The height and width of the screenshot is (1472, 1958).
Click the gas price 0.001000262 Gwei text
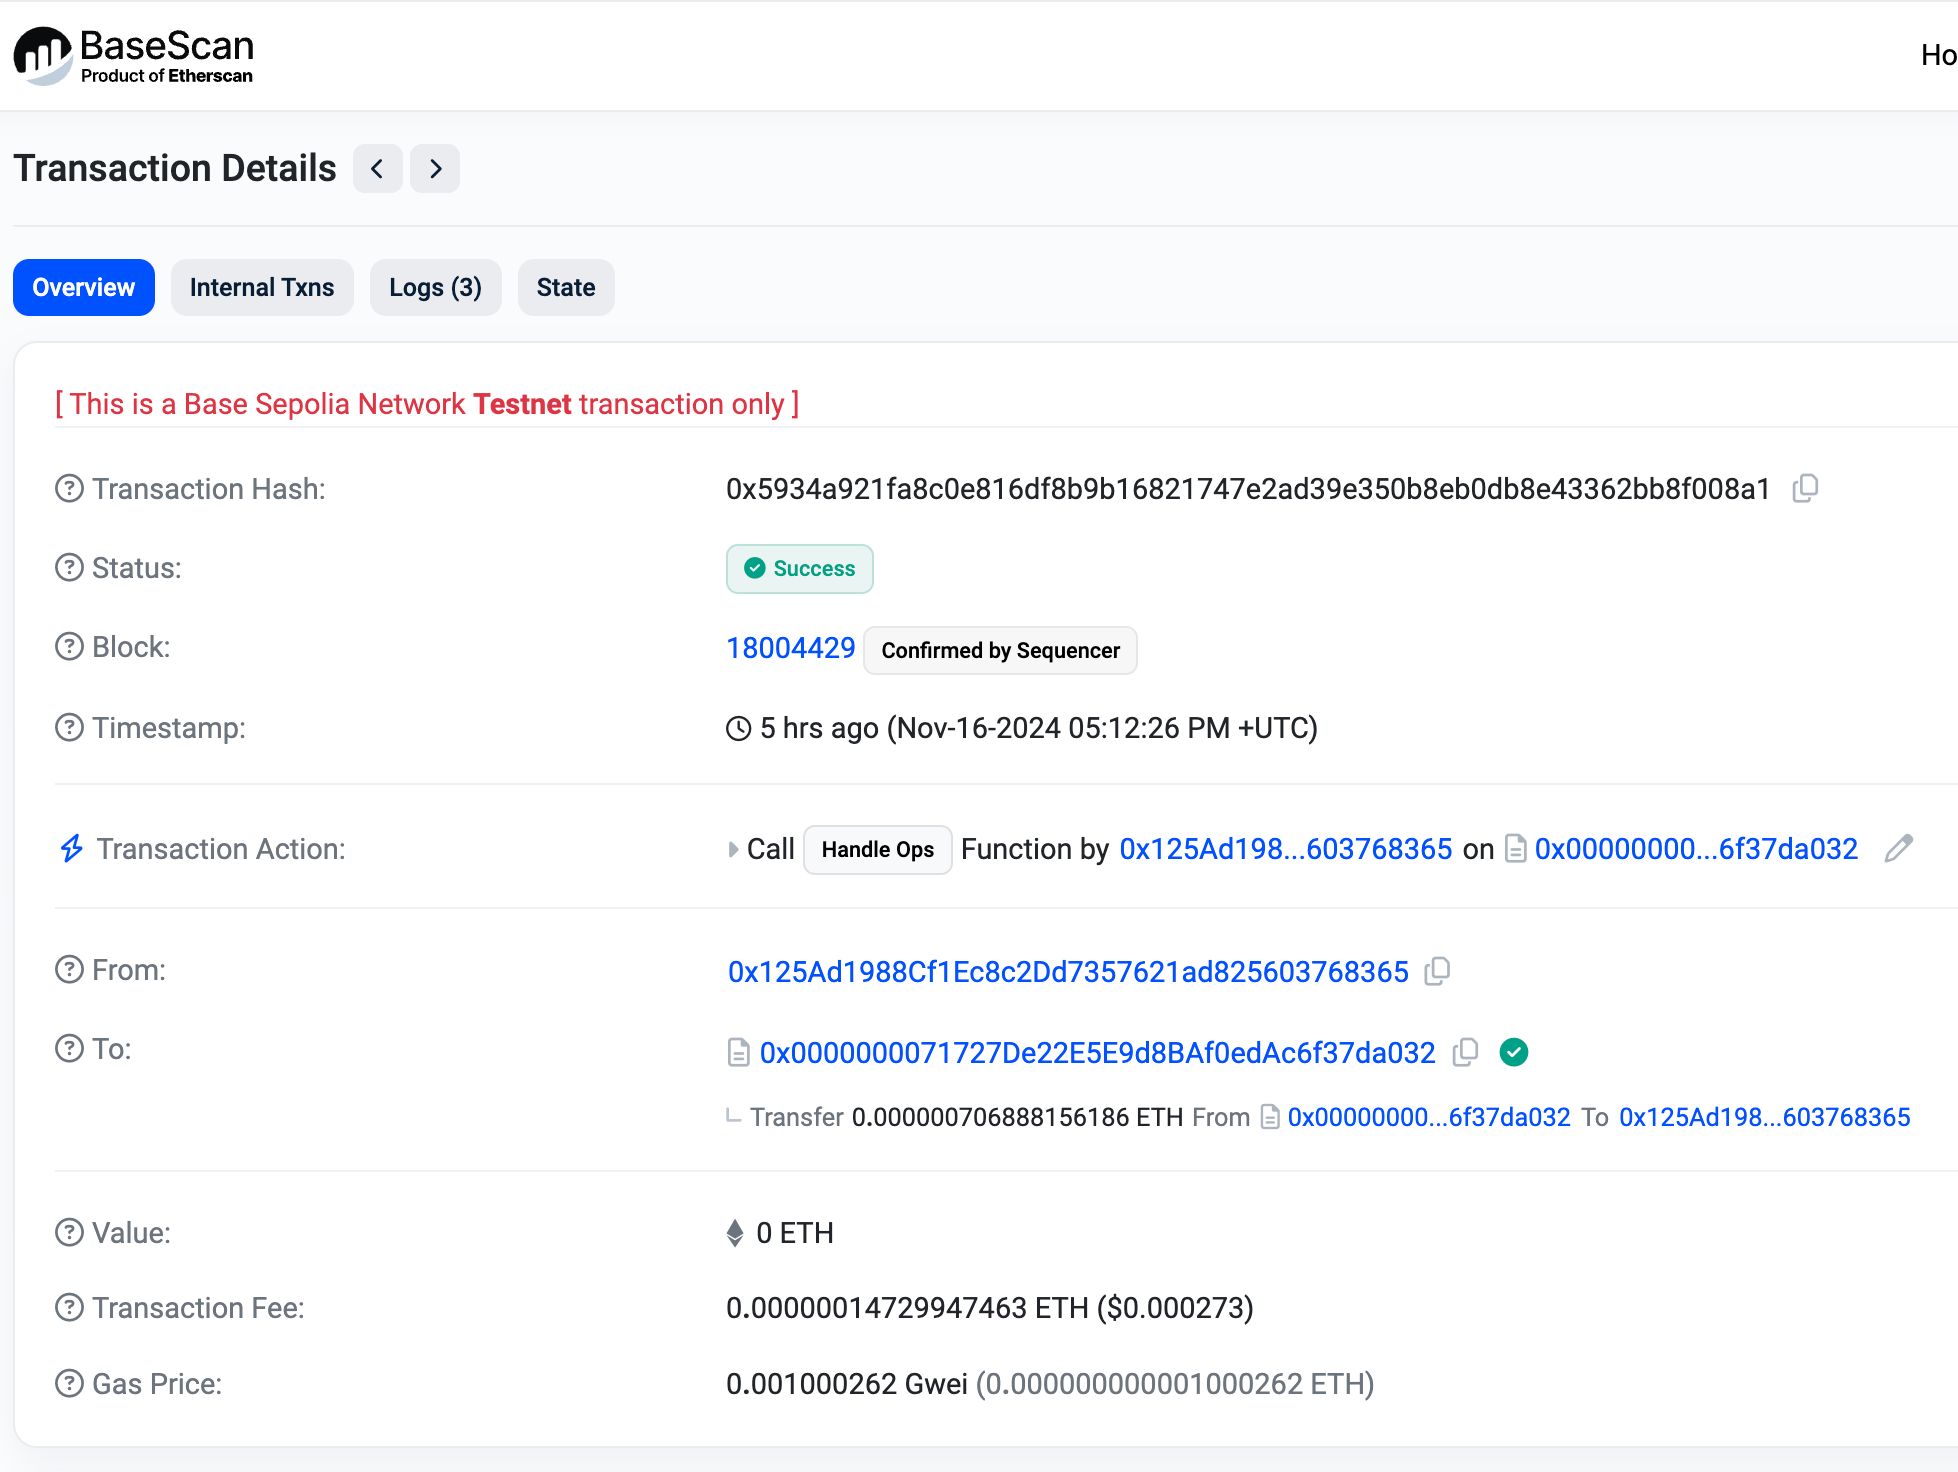point(846,1384)
